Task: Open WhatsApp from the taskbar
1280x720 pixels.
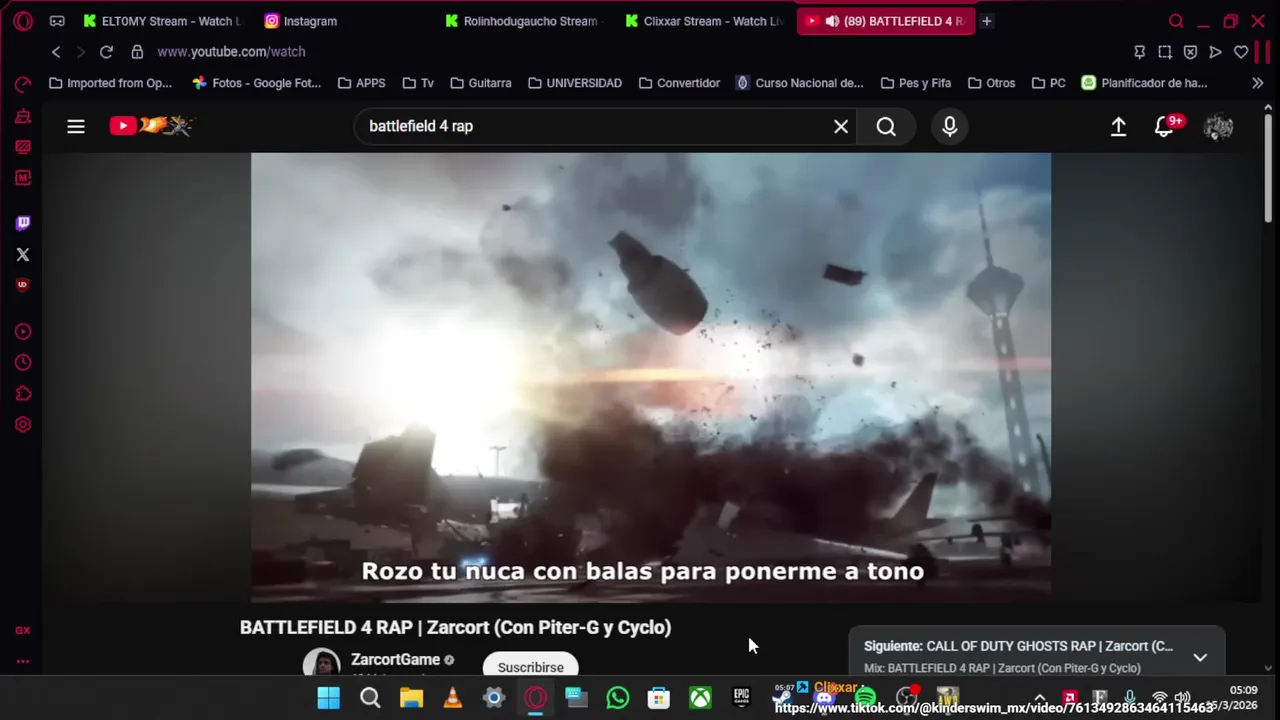Action: click(618, 698)
